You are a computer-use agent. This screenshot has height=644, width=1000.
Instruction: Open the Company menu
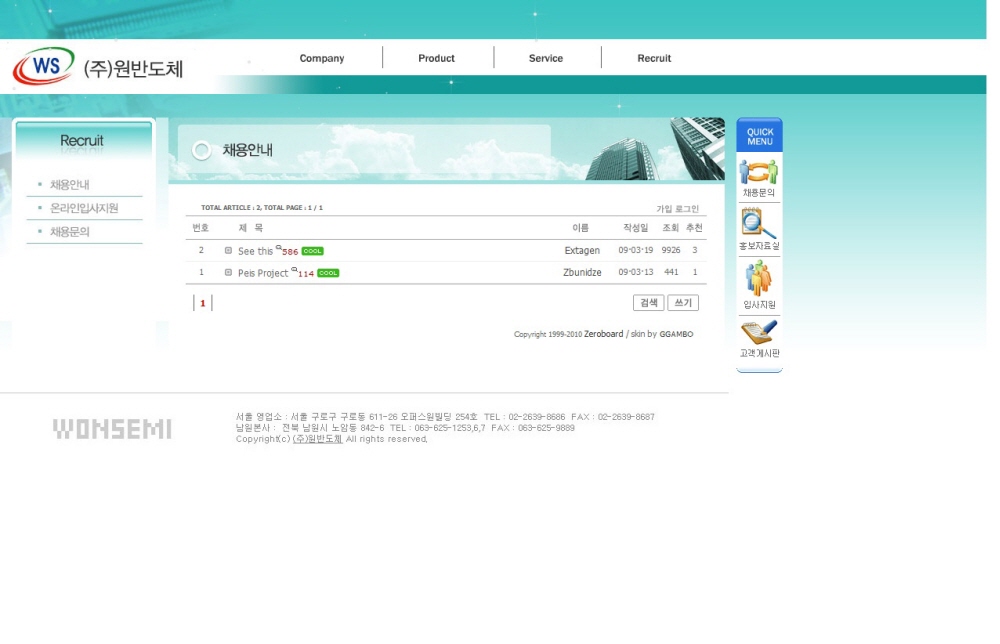tap(322, 58)
